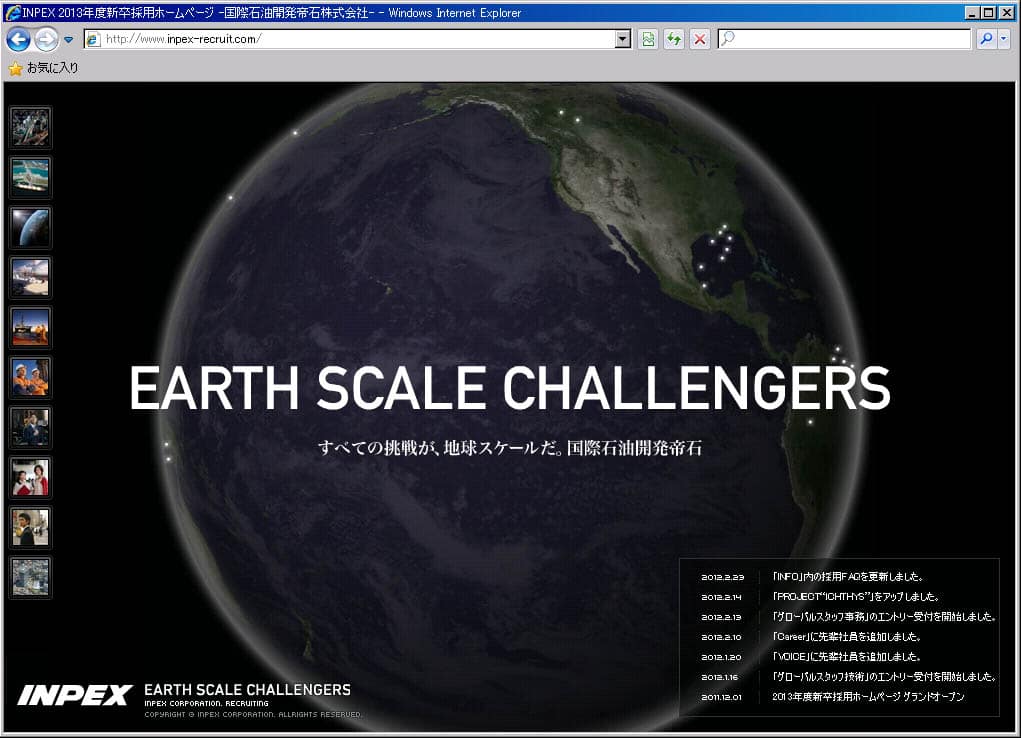Open the 「PROJECT"ICHTHYS"」 news item
The image size is (1021, 738).
click(x=856, y=597)
